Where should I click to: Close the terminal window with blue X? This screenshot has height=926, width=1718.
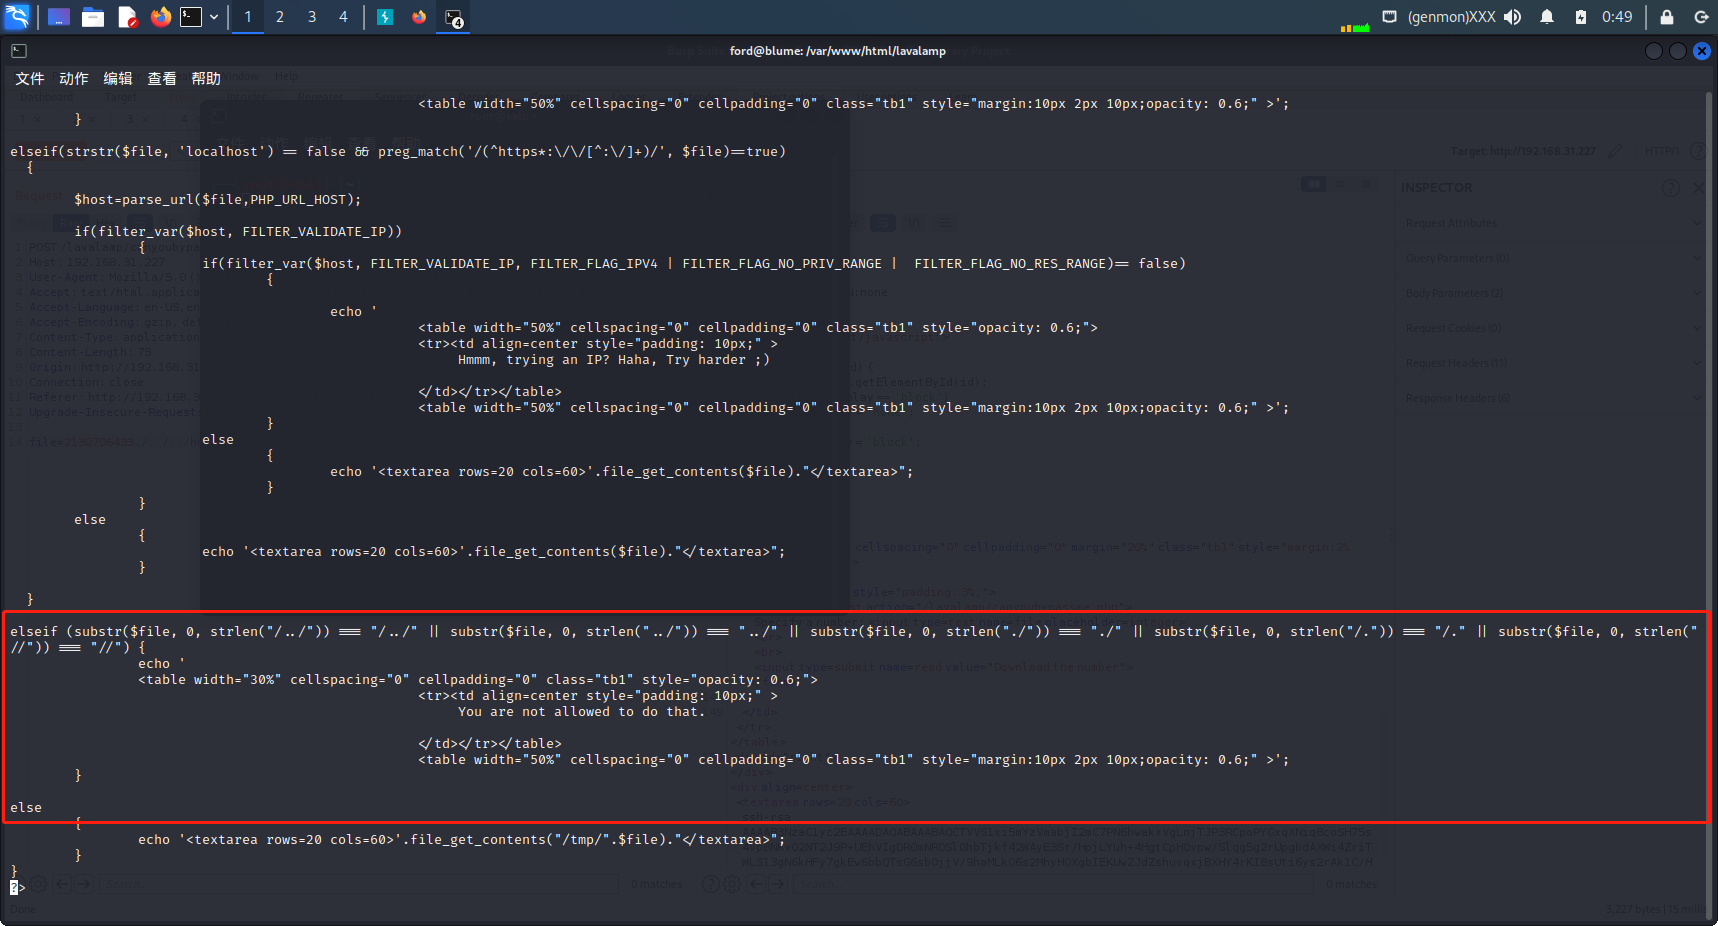point(1702,51)
